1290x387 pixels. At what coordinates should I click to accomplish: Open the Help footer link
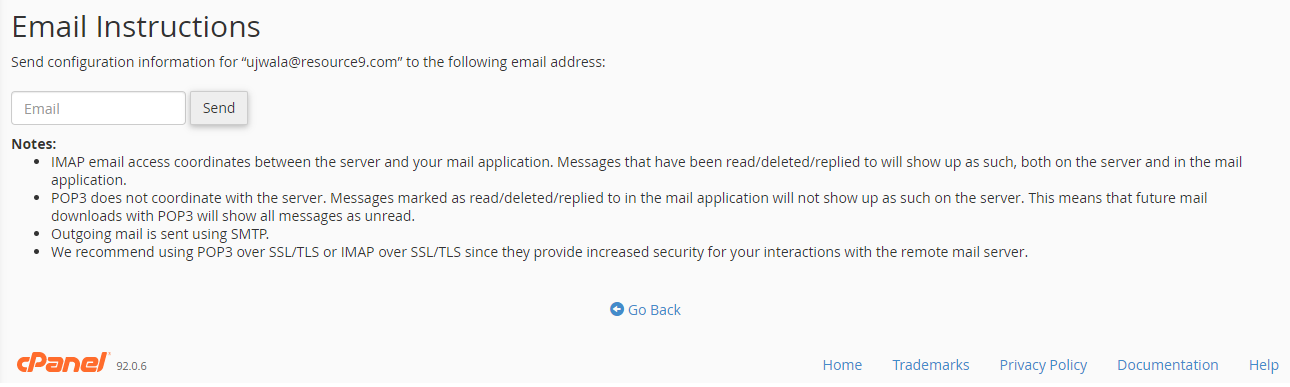pyautogui.click(x=1264, y=365)
